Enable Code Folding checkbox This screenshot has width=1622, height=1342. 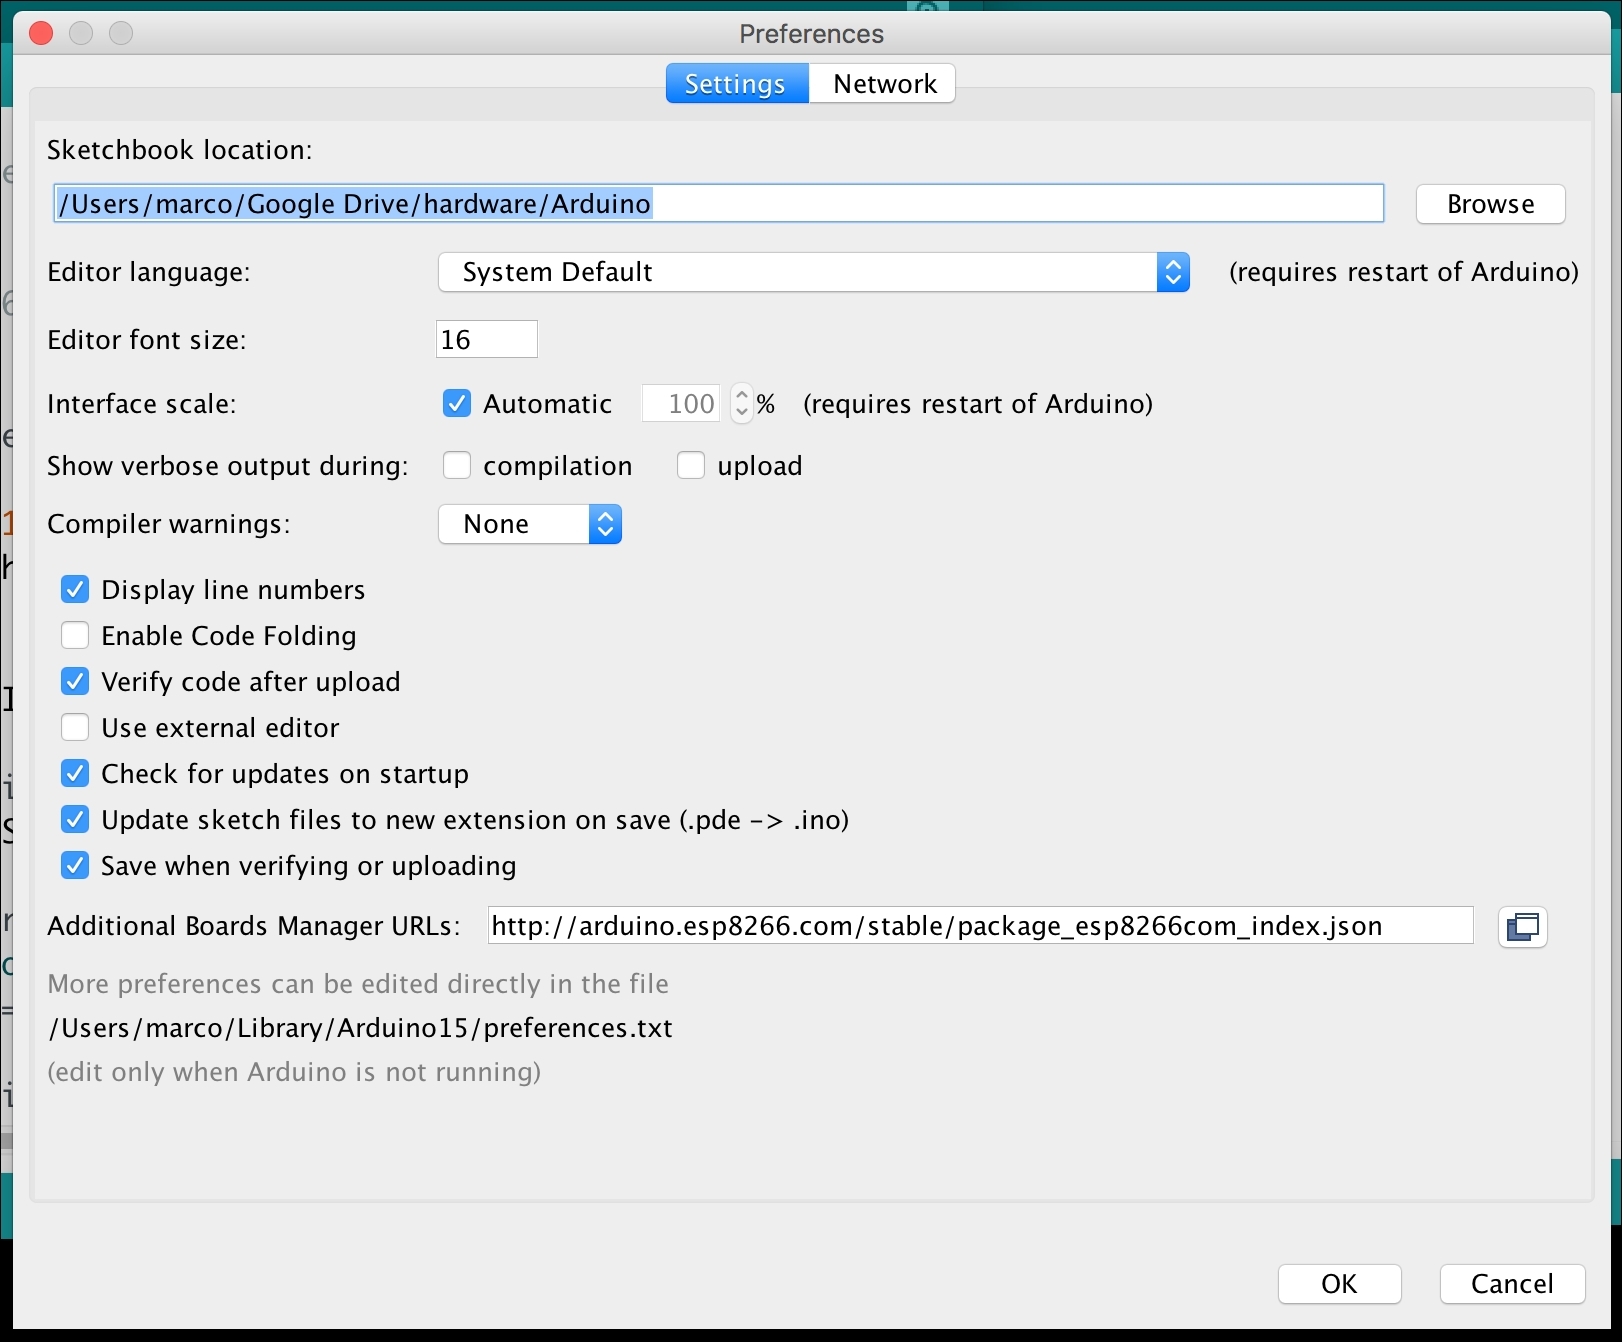[75, 636]
